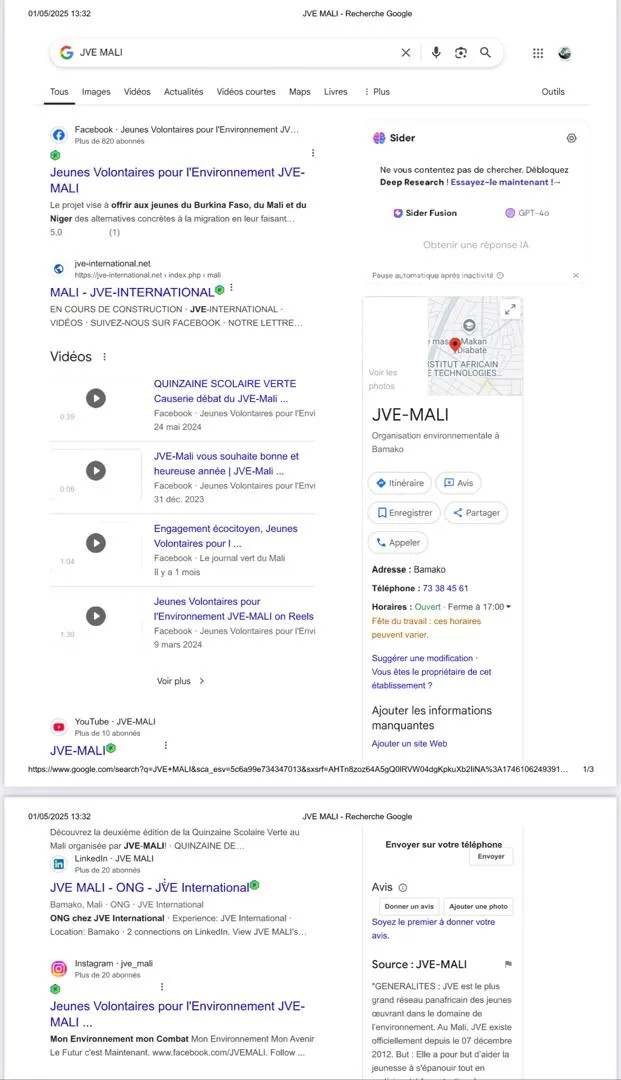Click the Facebook favicon of first result
The width and height of the screenshot is (621, 1080).
pos(59,134)
